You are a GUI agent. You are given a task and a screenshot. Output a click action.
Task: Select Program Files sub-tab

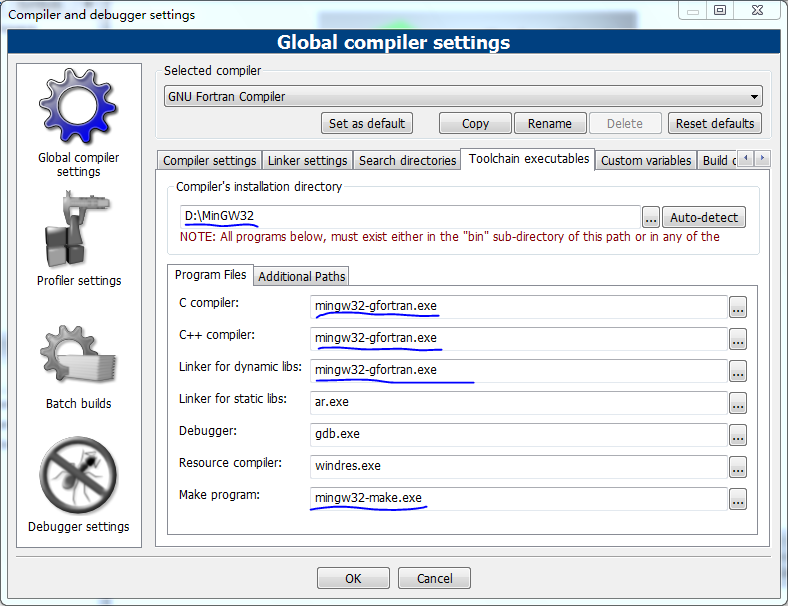[x=211, y=275]
